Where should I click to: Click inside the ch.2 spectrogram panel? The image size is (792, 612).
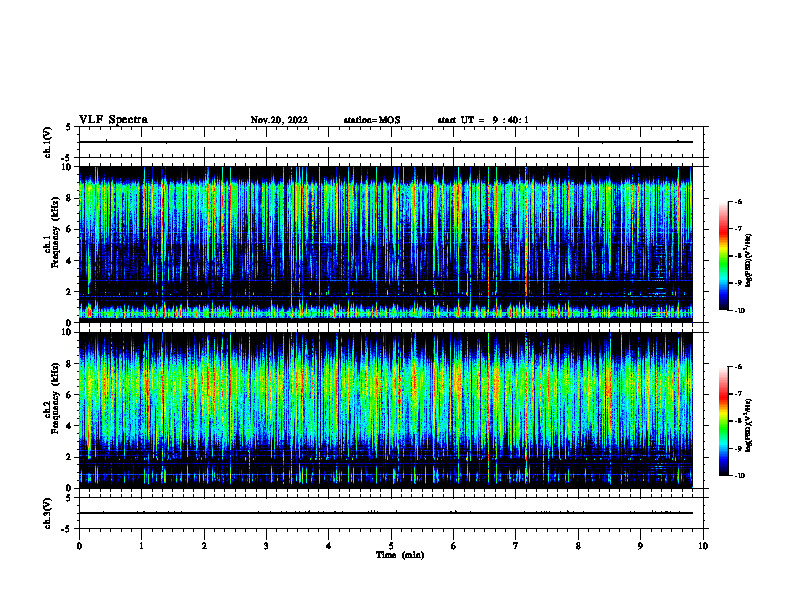point(386,410)
